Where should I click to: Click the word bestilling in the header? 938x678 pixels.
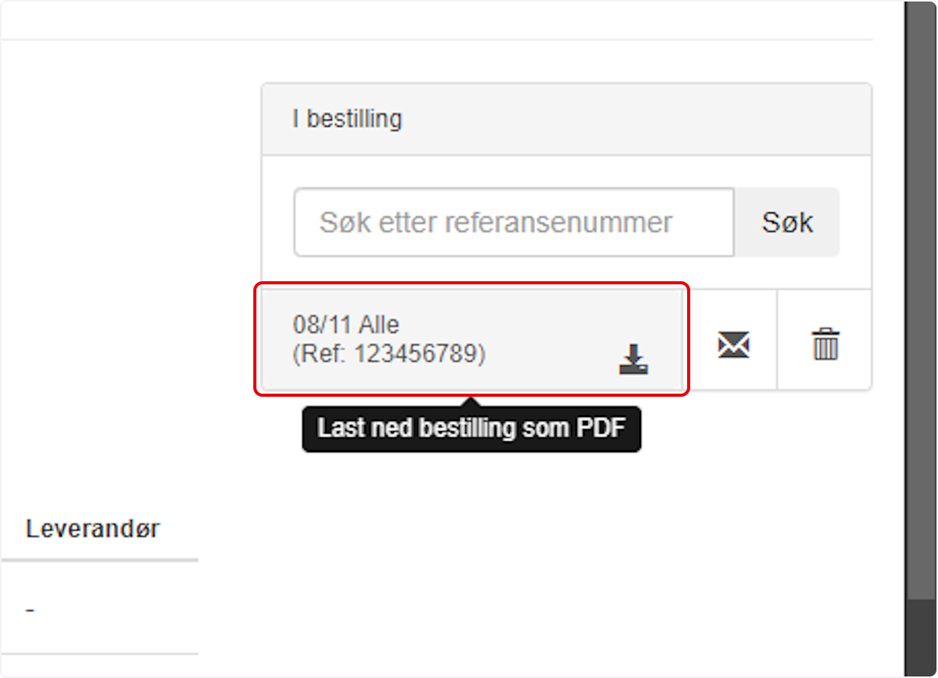354,118
